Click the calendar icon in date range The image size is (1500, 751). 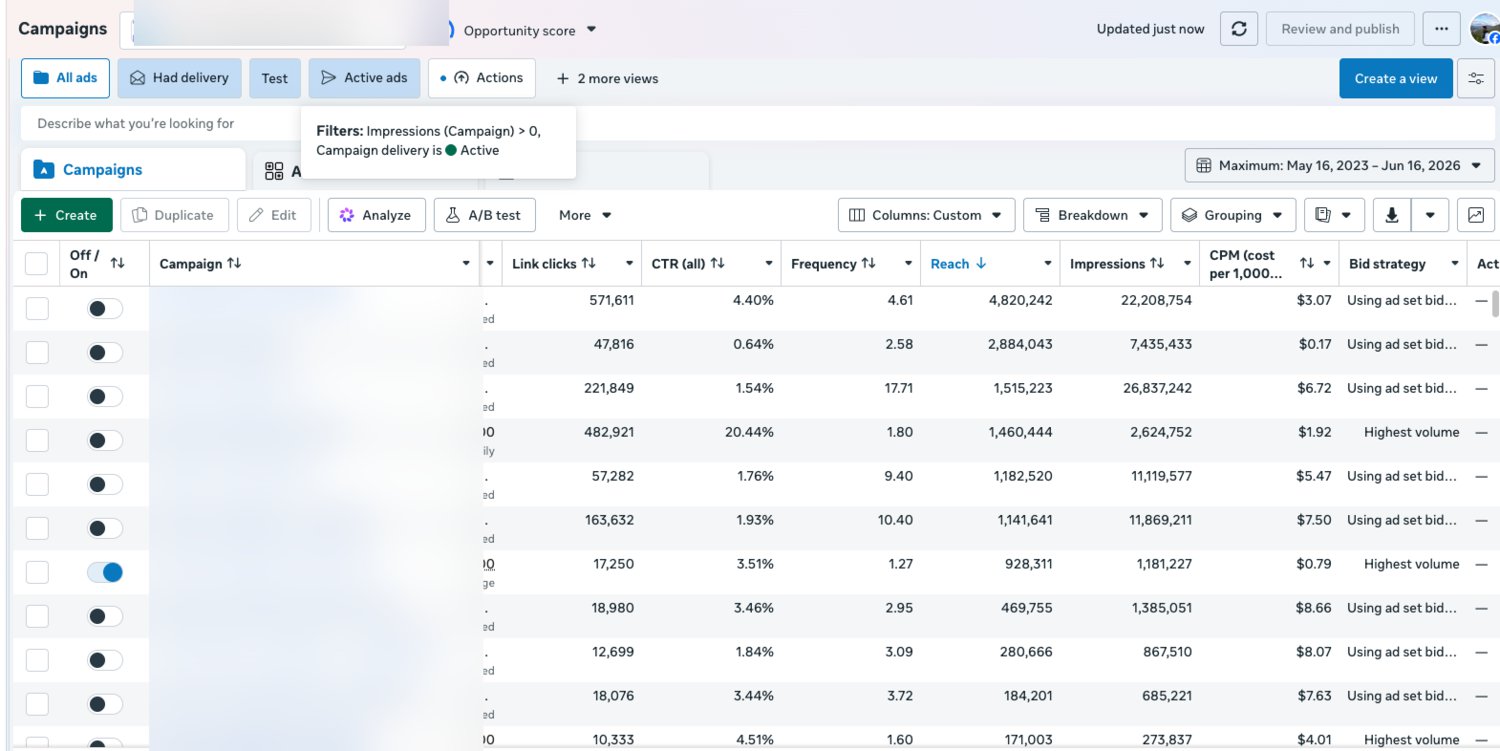1204,166
